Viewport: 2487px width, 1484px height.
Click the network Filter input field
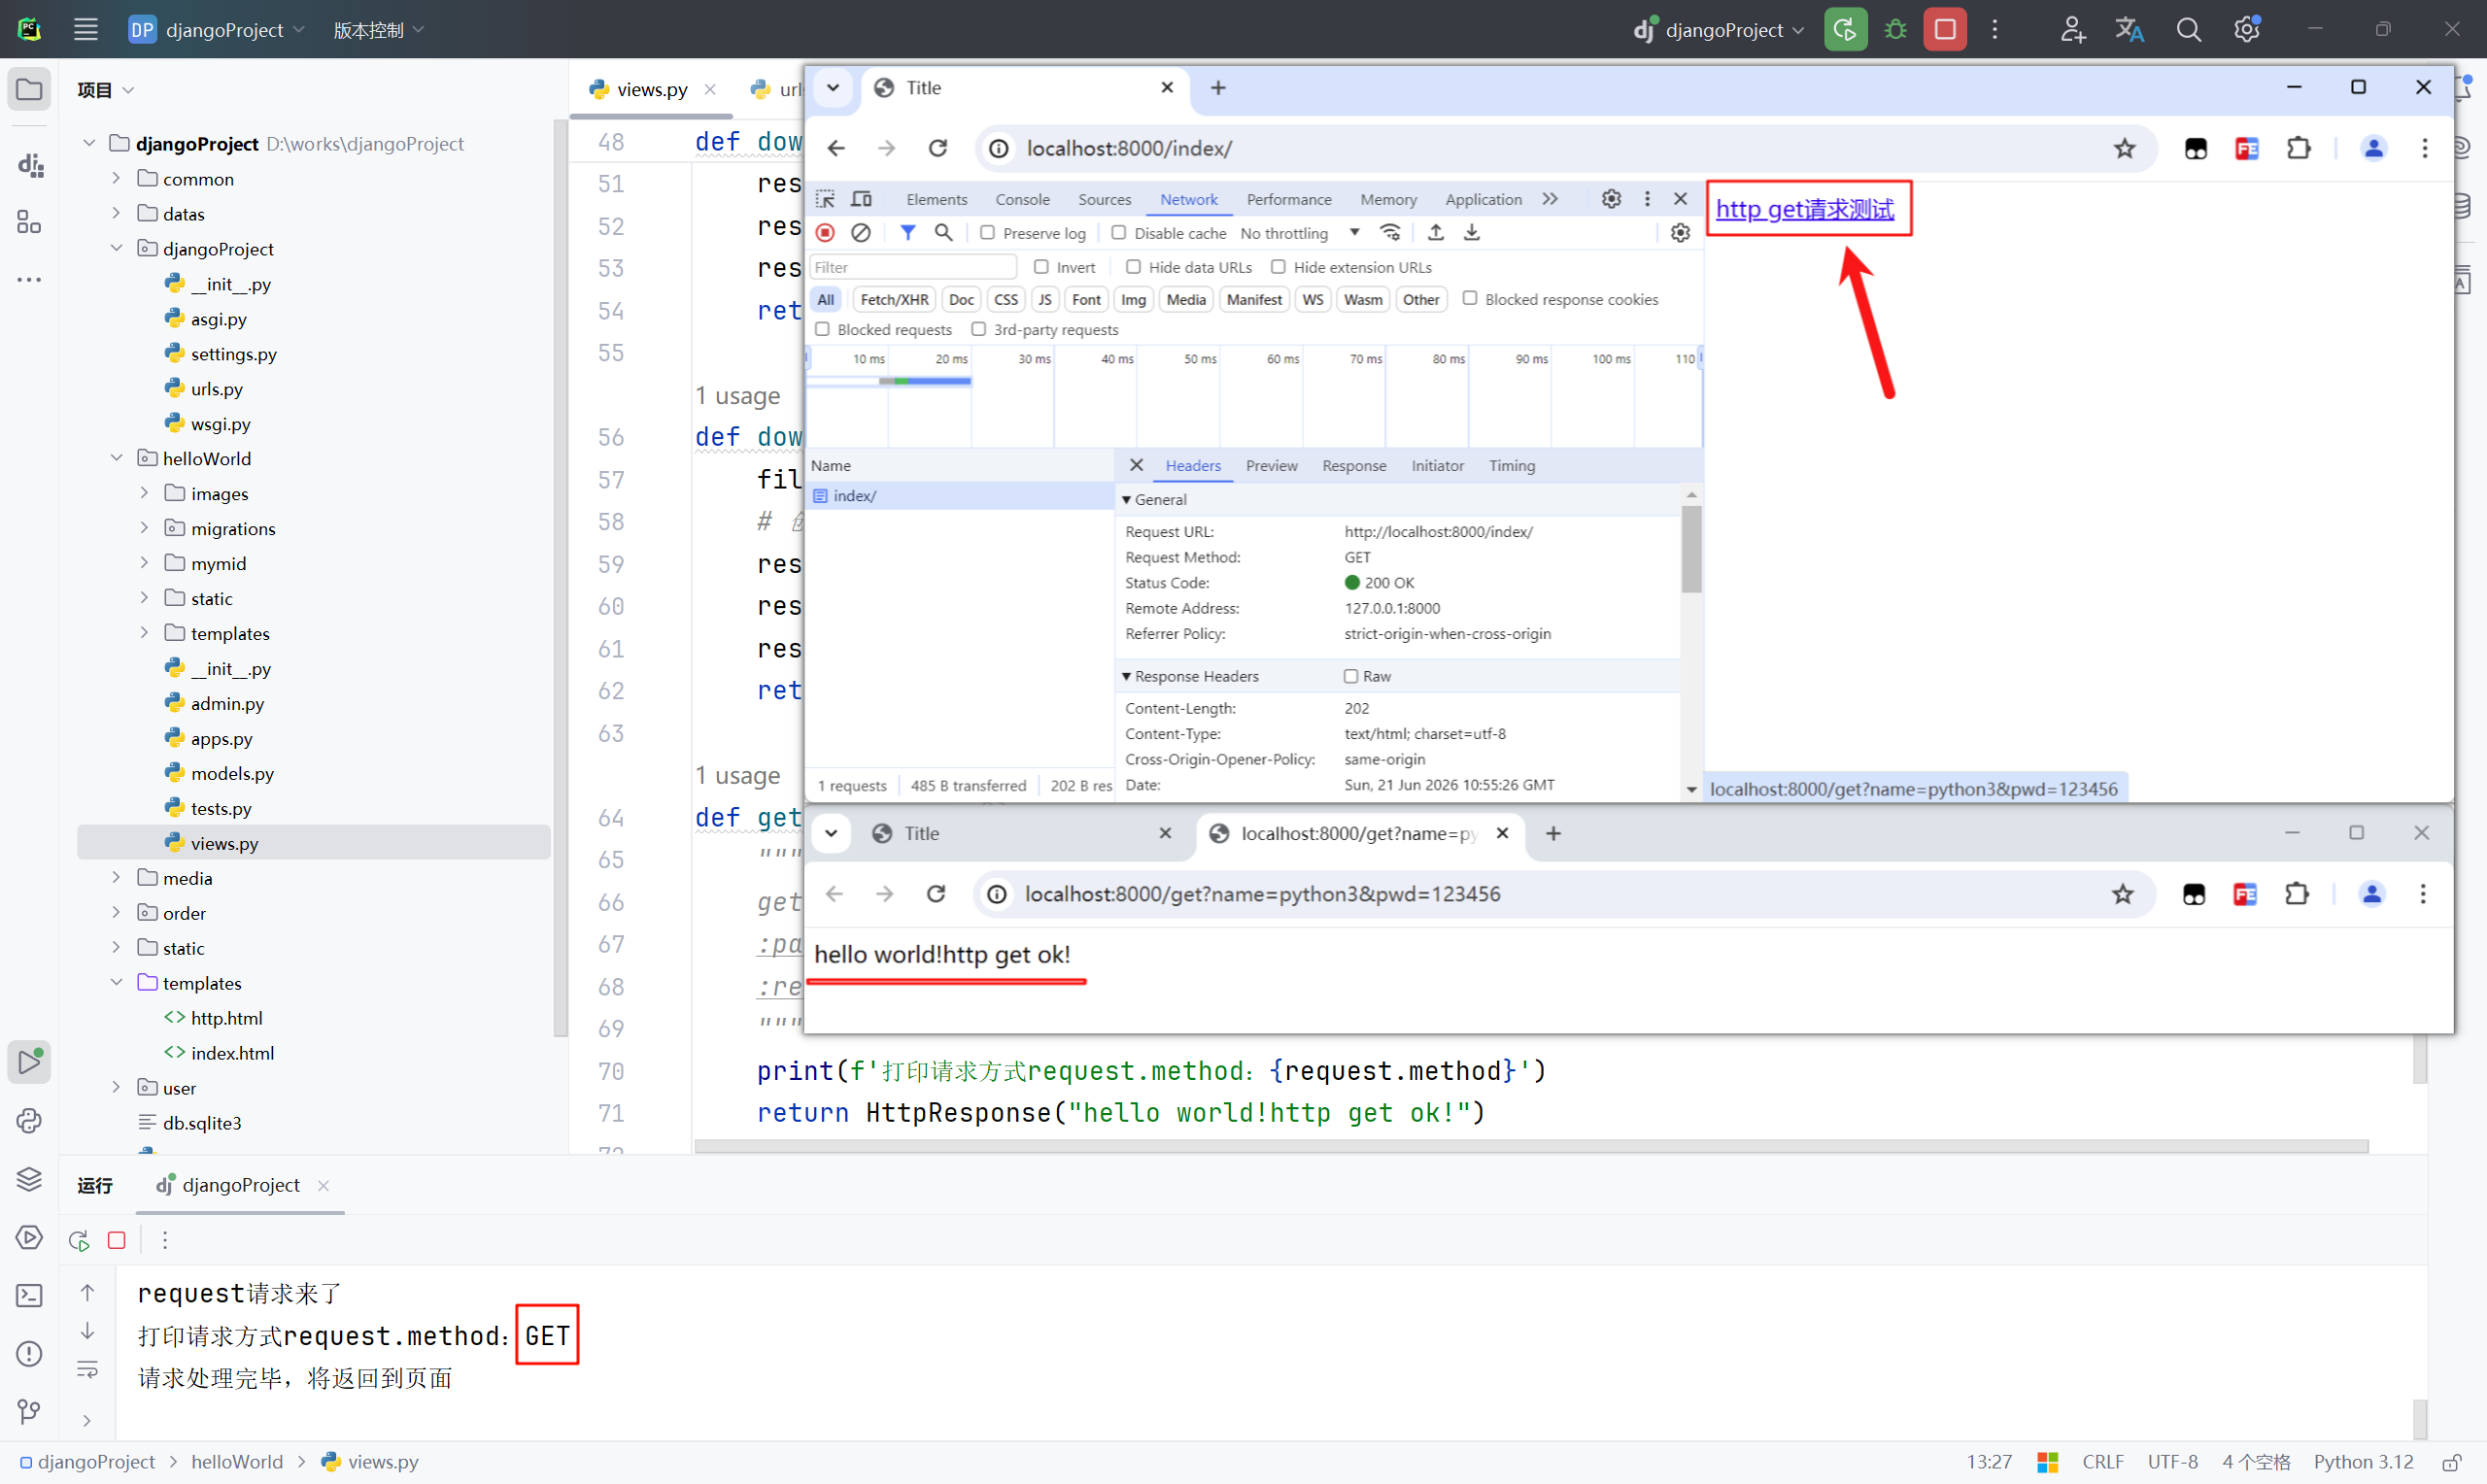912,267
